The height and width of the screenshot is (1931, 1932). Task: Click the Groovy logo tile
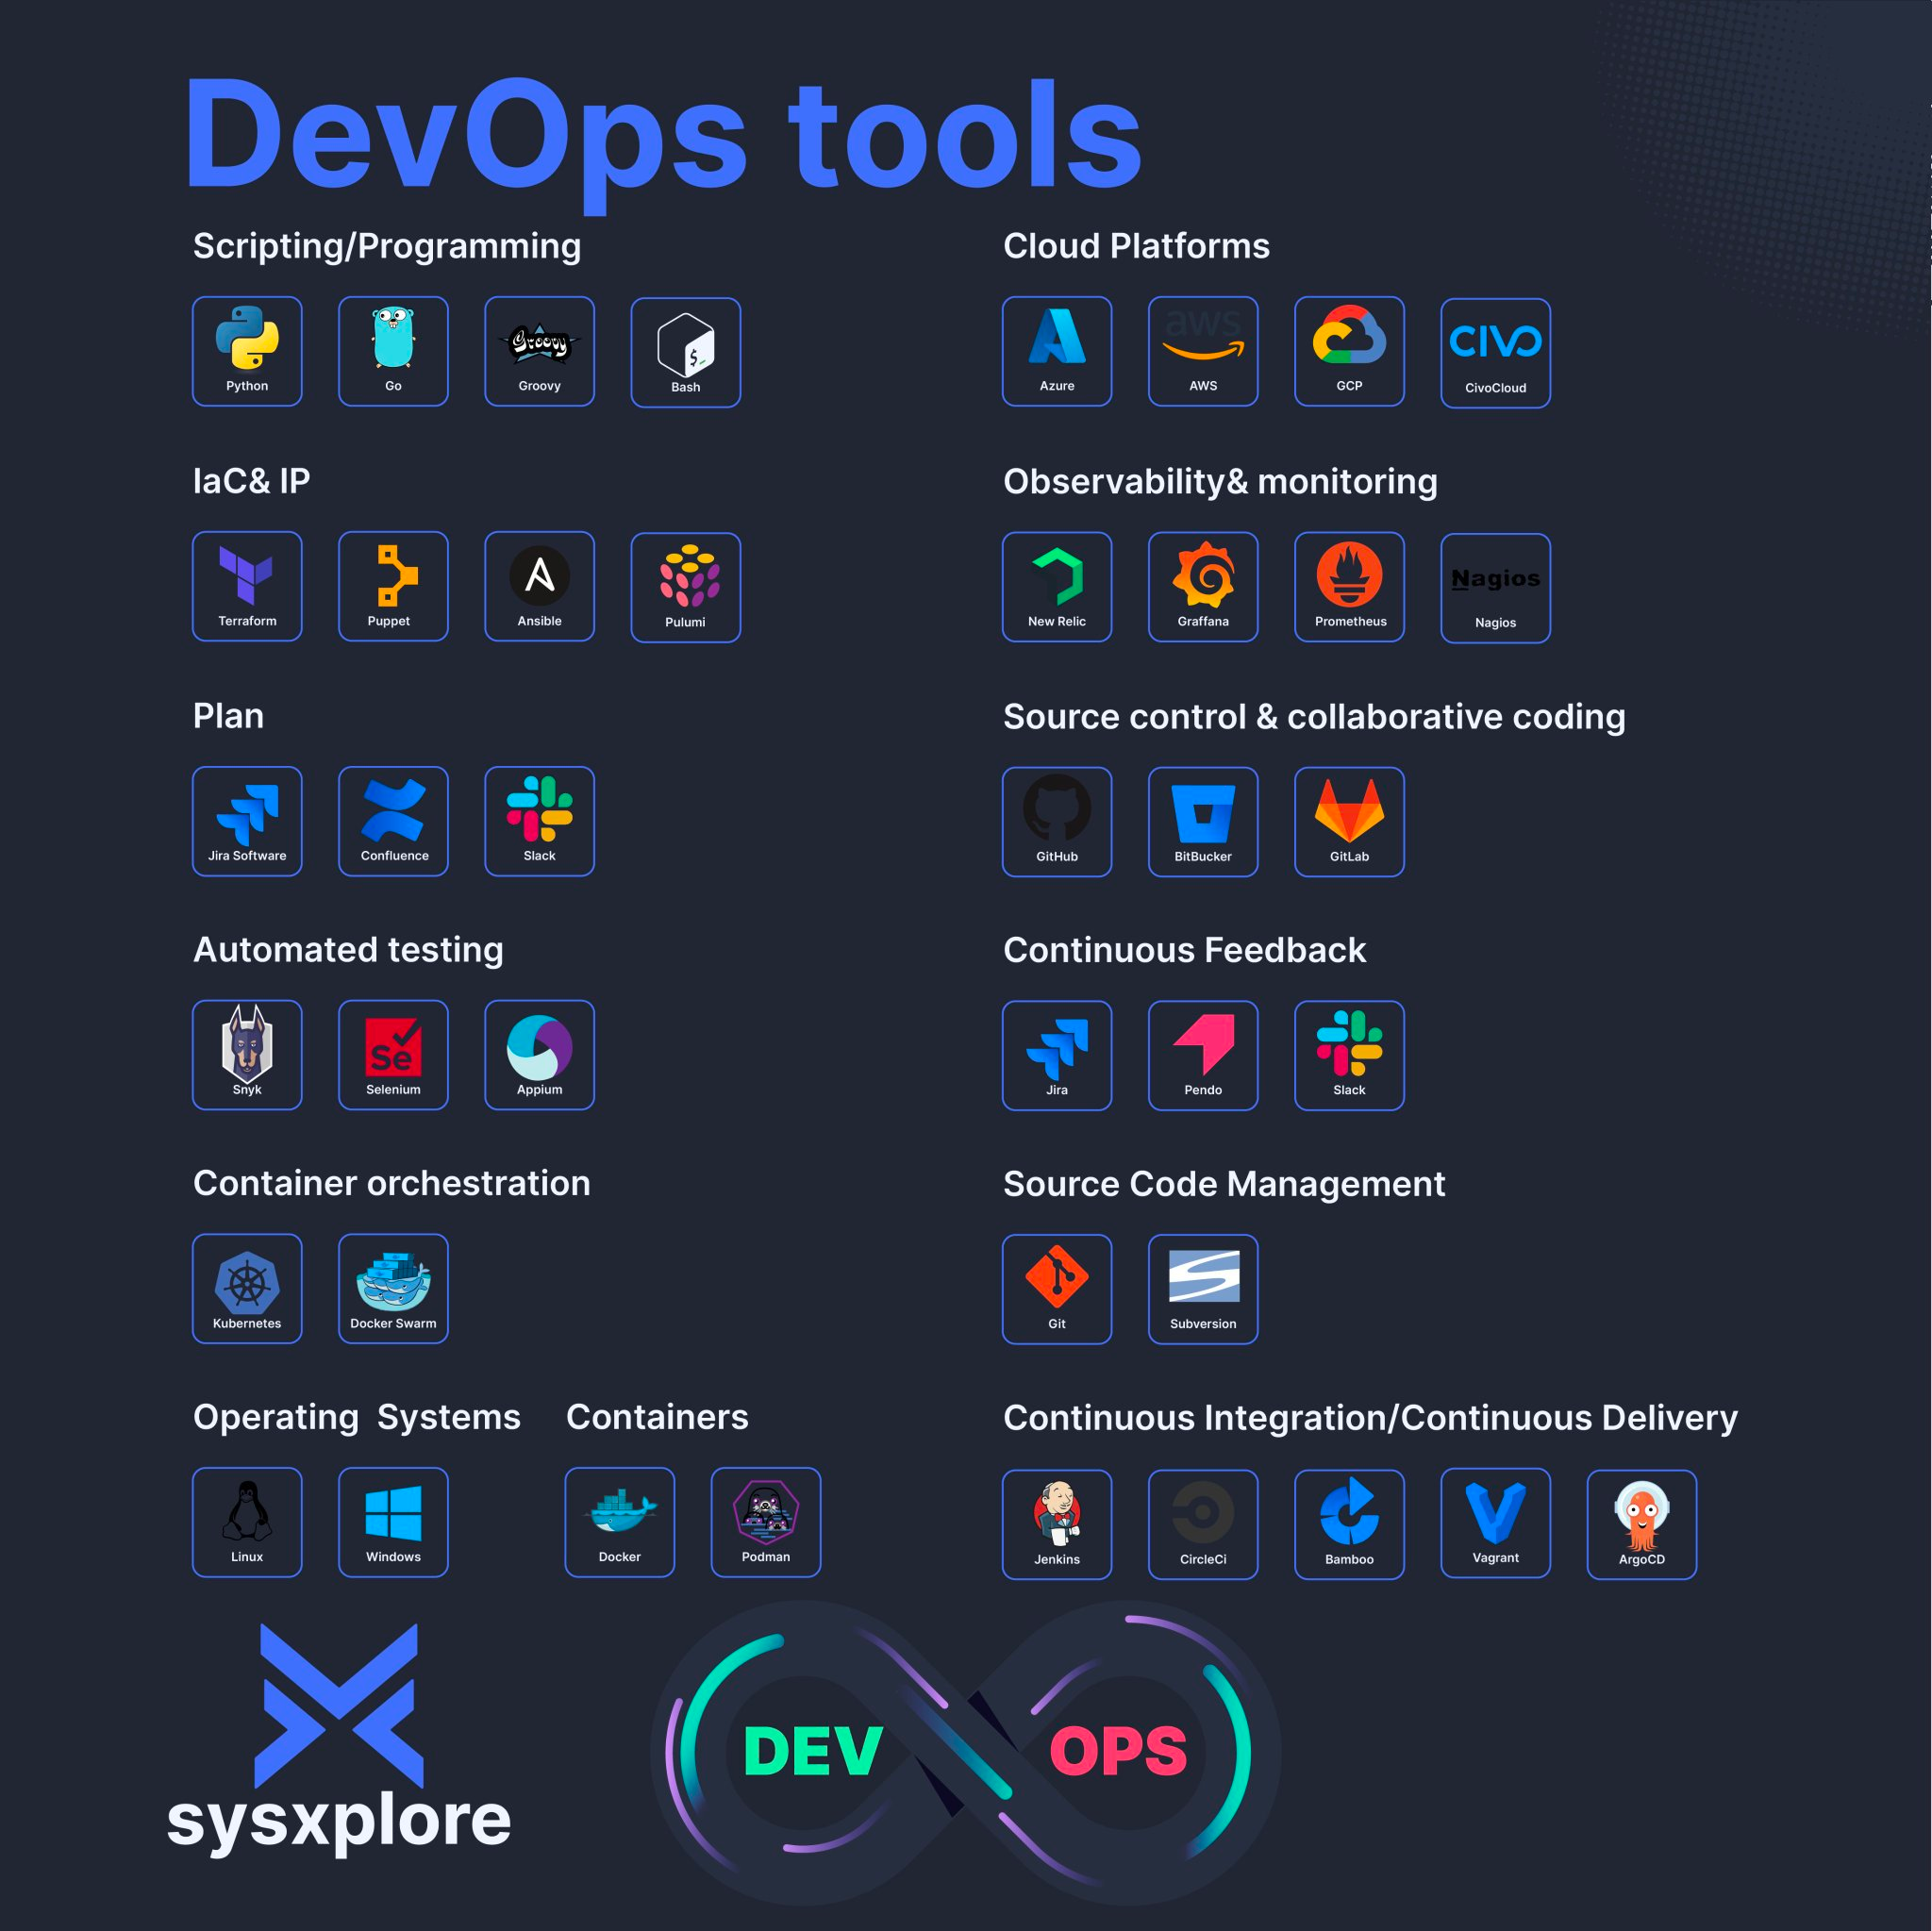[x=539, y=351]
